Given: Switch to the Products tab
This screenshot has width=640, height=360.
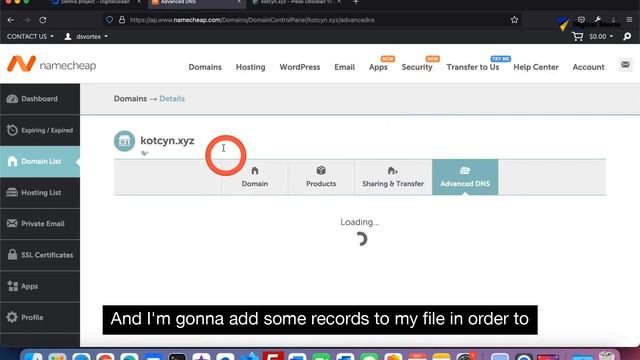Looking at the screenshot, I should 321,177.
